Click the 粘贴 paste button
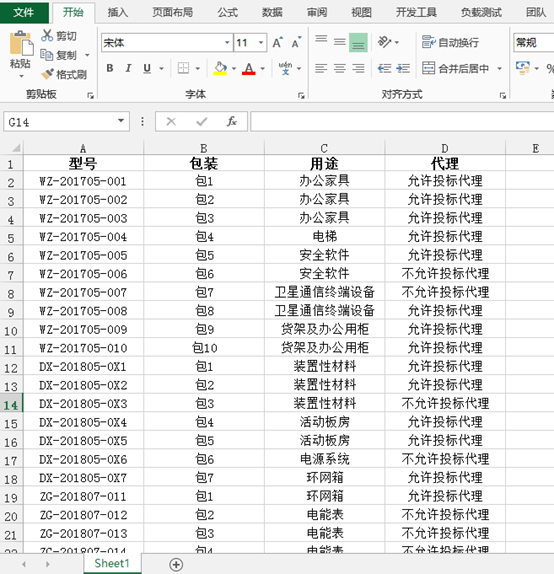554x574 pixels. 21,54
